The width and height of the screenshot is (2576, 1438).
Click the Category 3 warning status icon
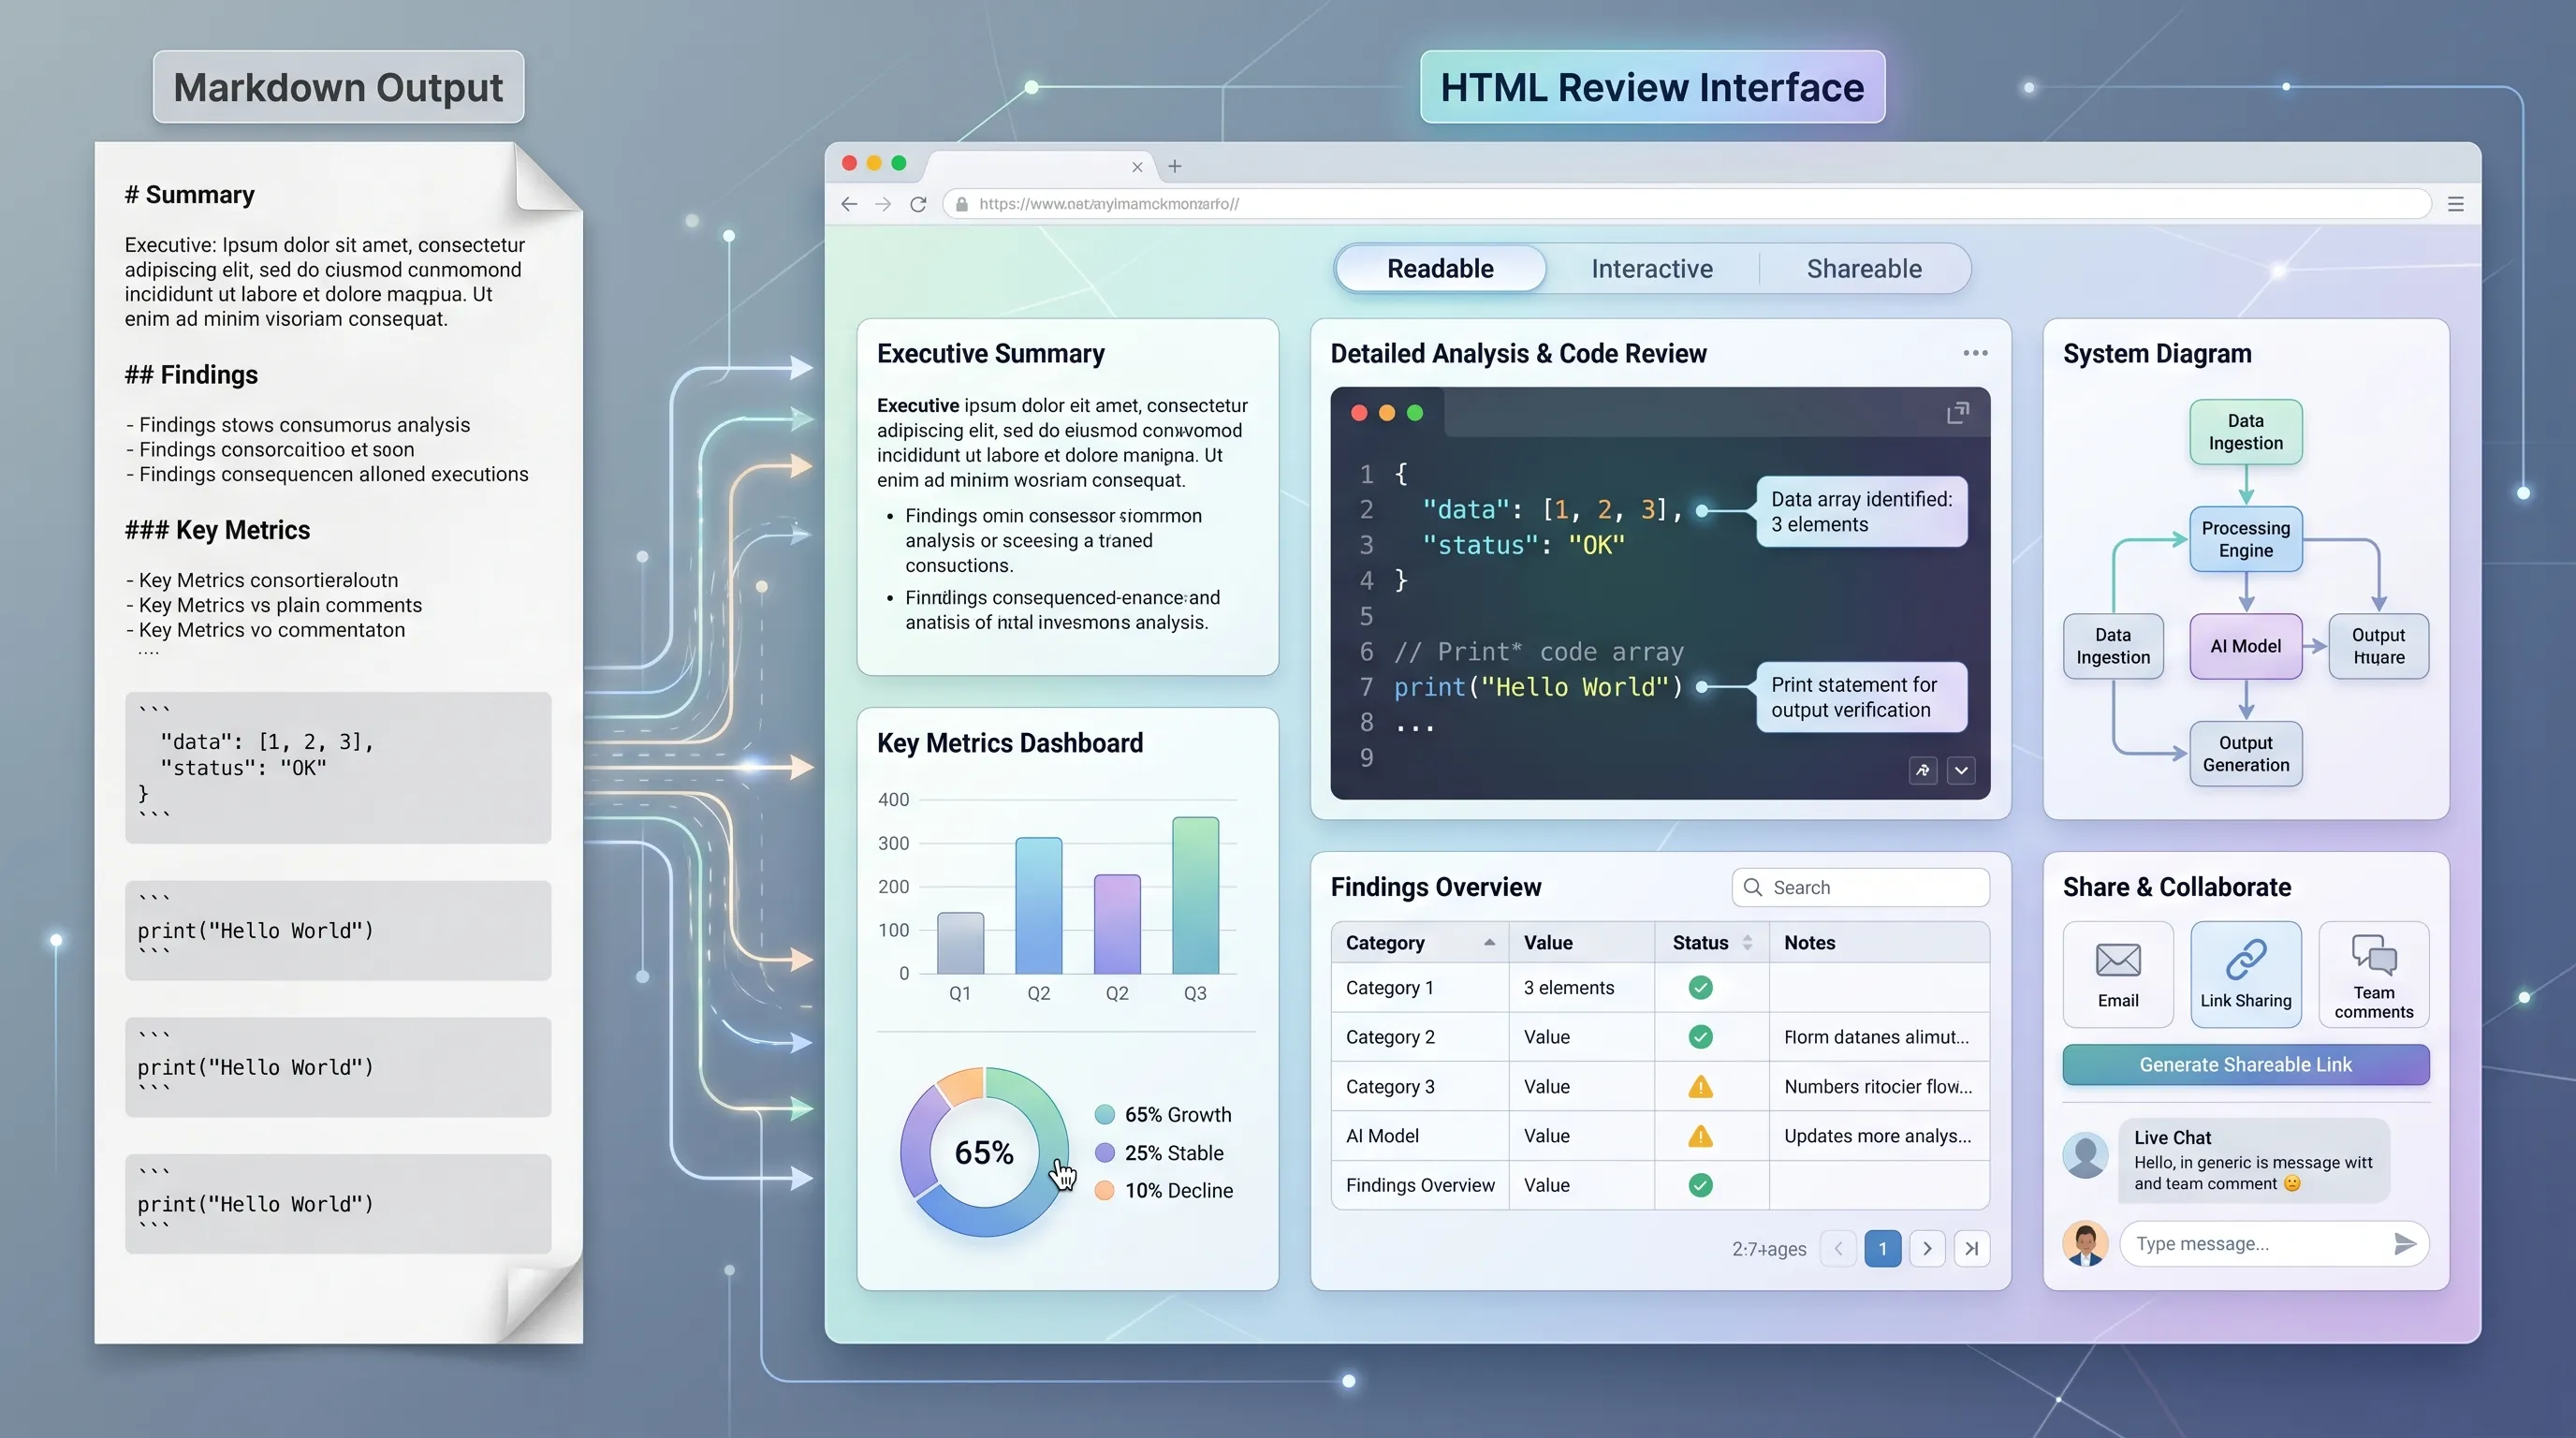point(1700,1086)
